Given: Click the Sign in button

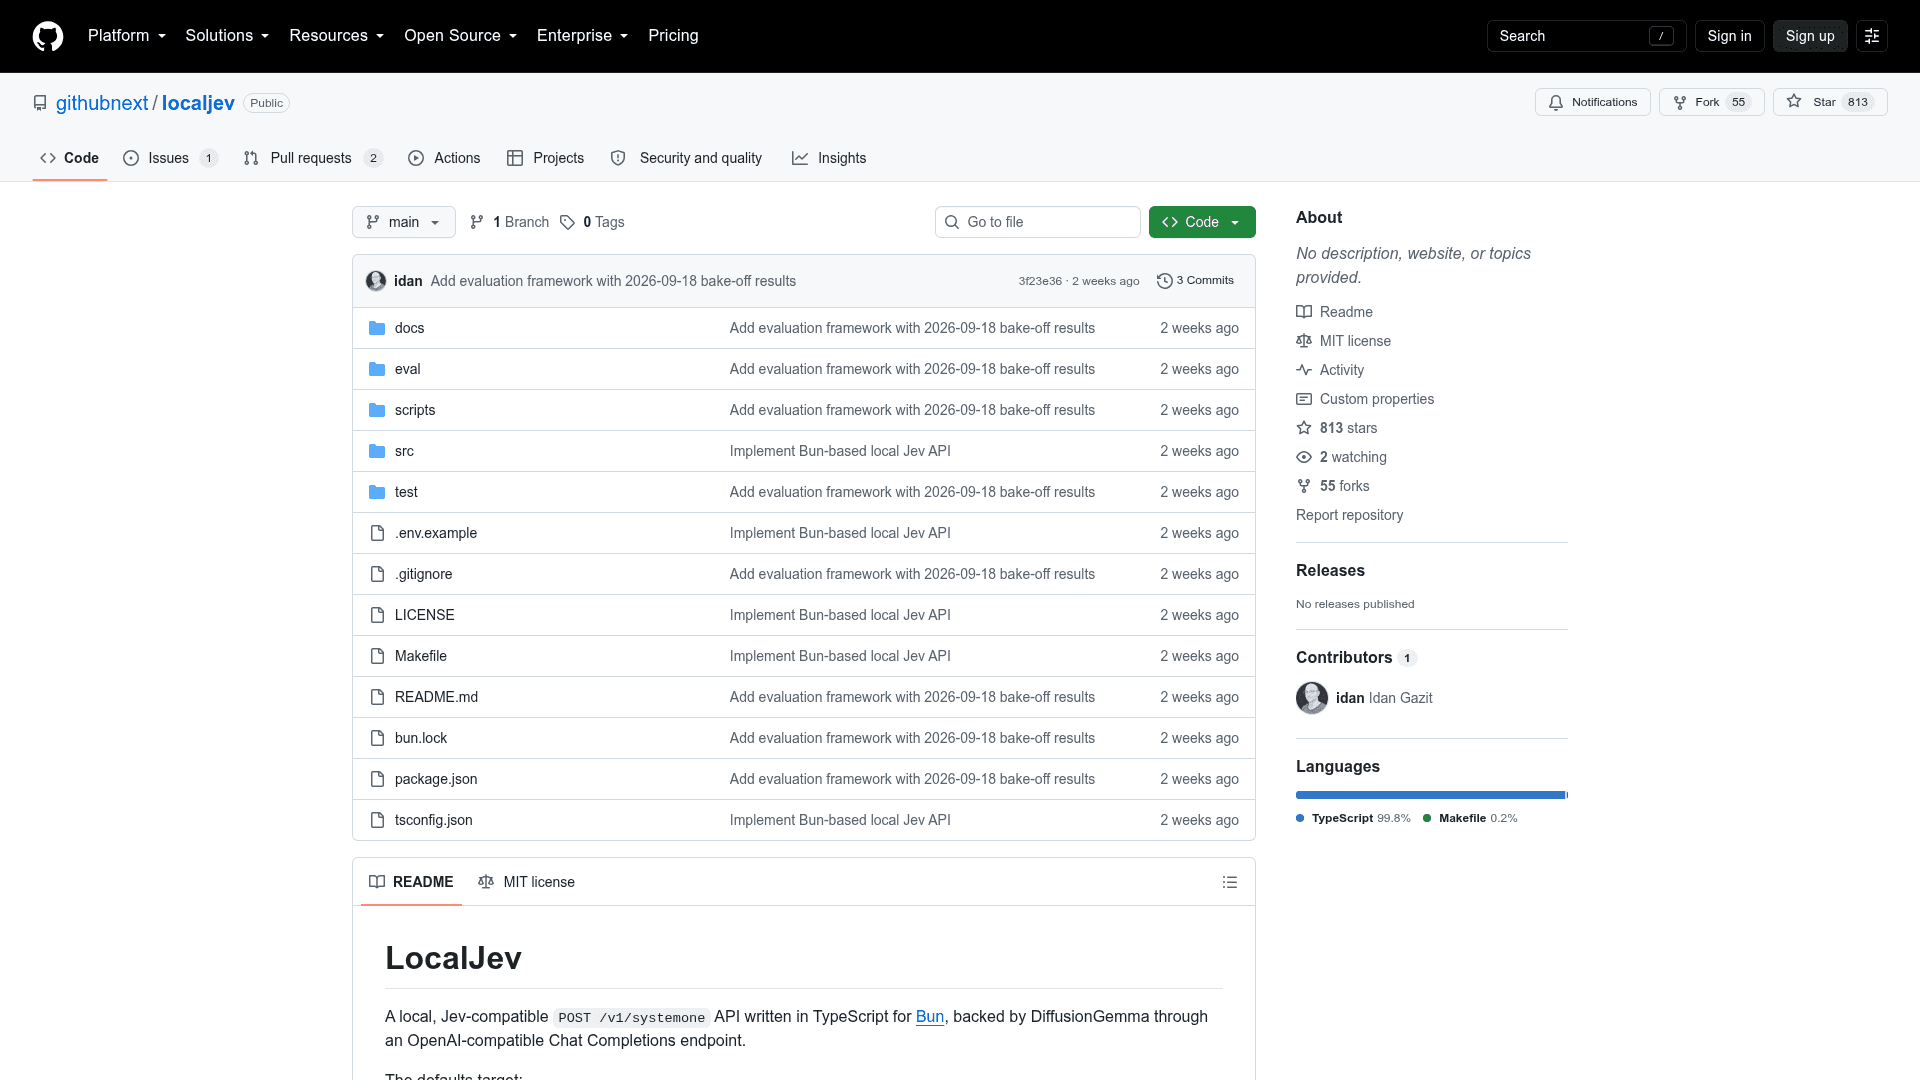Looking at the screenshot, I should click(1729, 36).
